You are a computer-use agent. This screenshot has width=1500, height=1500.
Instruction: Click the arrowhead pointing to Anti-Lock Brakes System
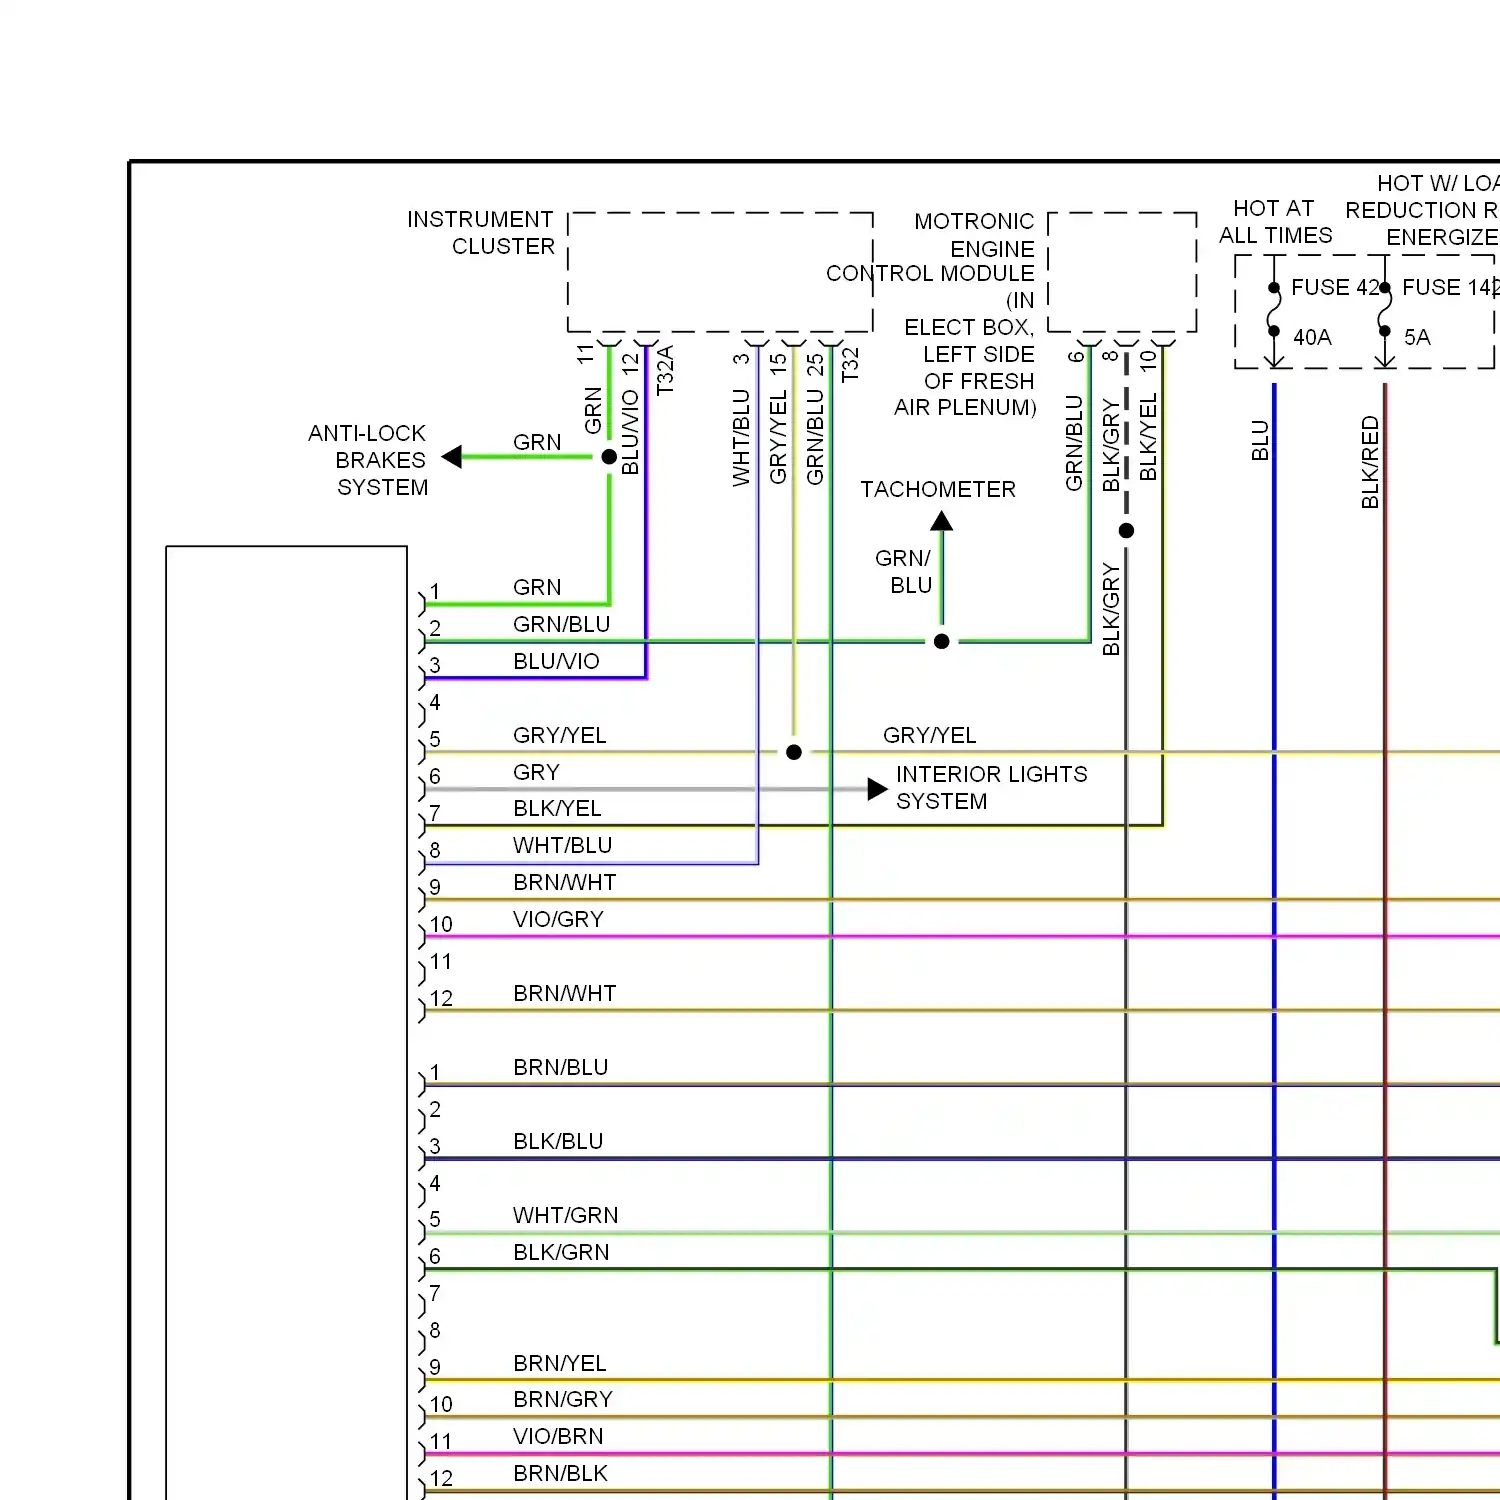[452, 457]
